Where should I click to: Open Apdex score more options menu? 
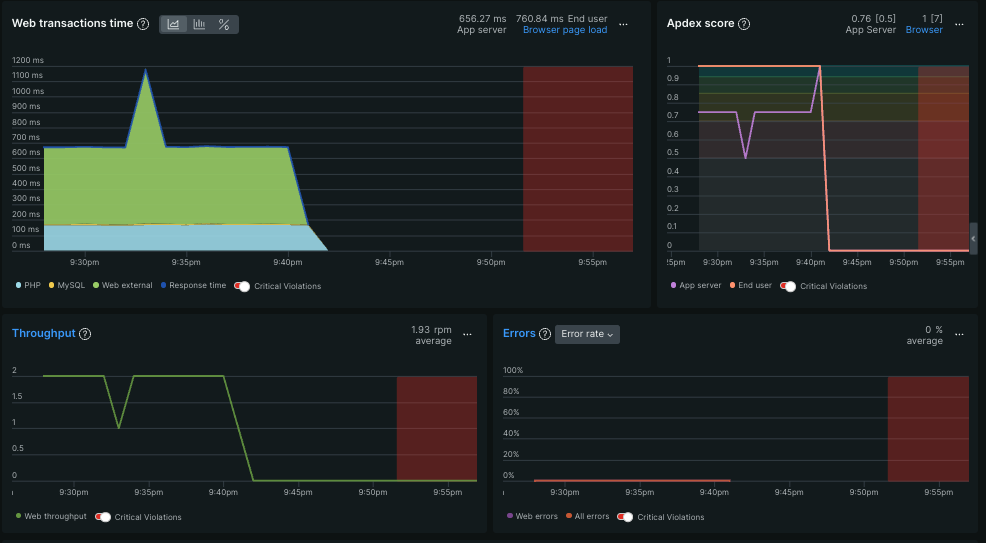[960, 25]
